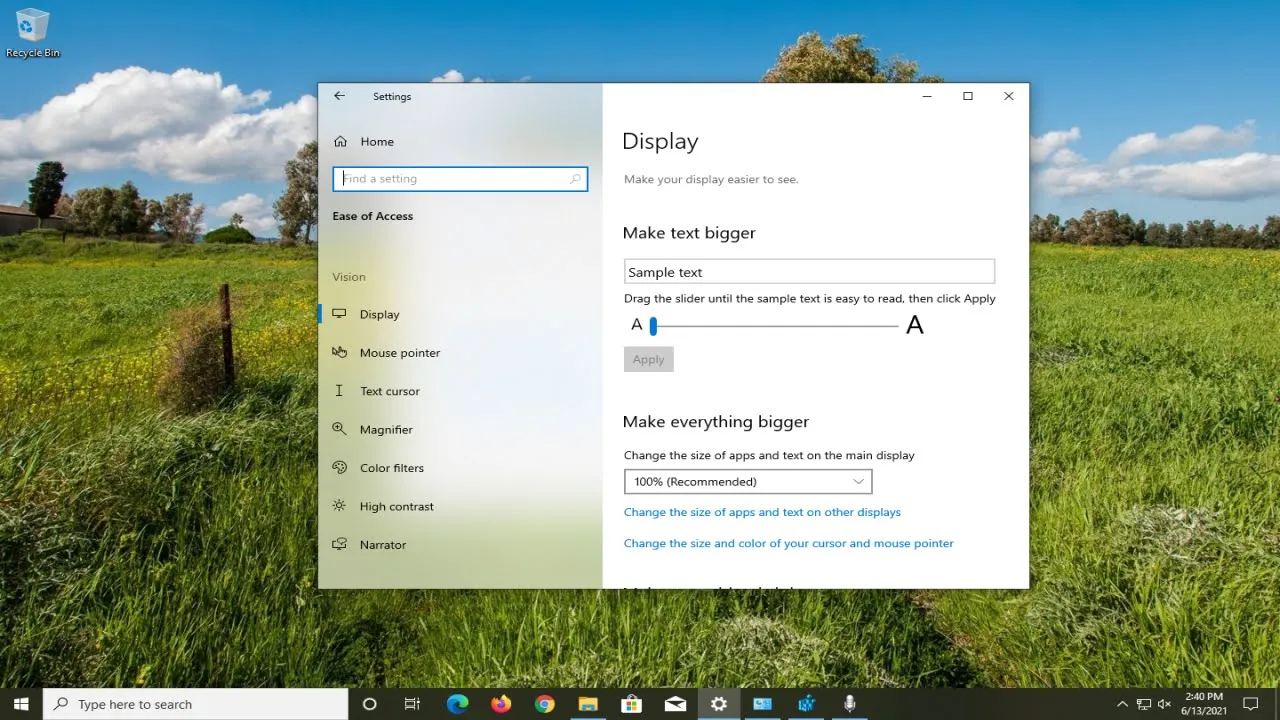Open Cortana from the taskbar circle

click(369, 704)
